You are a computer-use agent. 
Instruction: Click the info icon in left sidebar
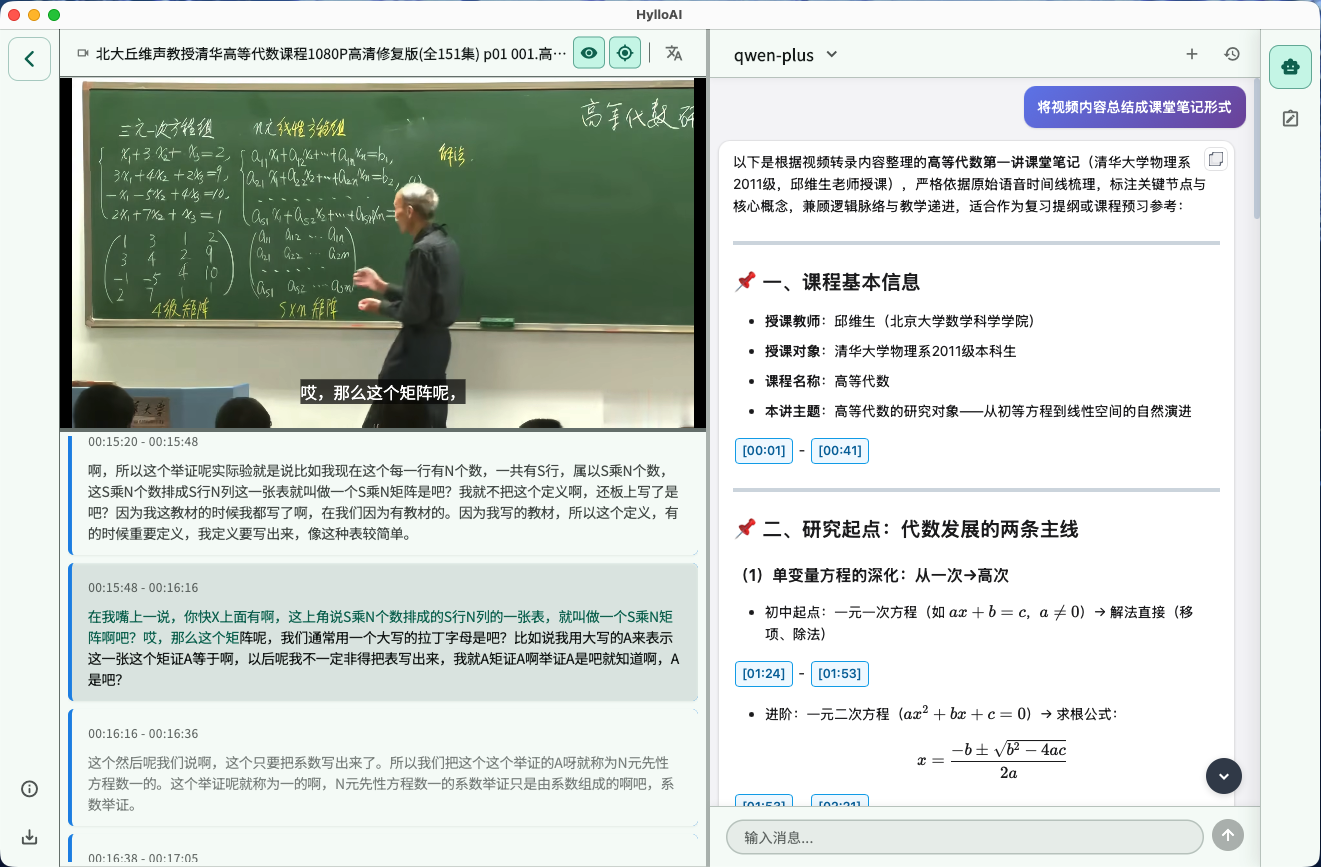click(x=30, y=789)
